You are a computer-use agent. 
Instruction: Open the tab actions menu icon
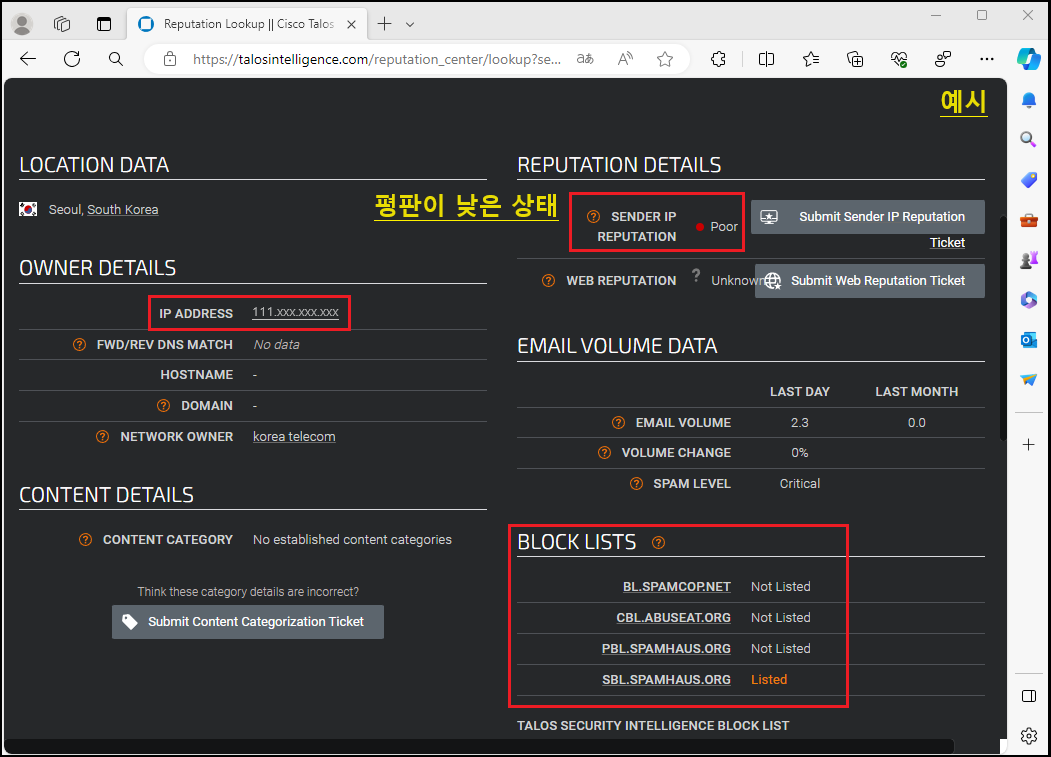pyautogui.click(x=104, y=24)
